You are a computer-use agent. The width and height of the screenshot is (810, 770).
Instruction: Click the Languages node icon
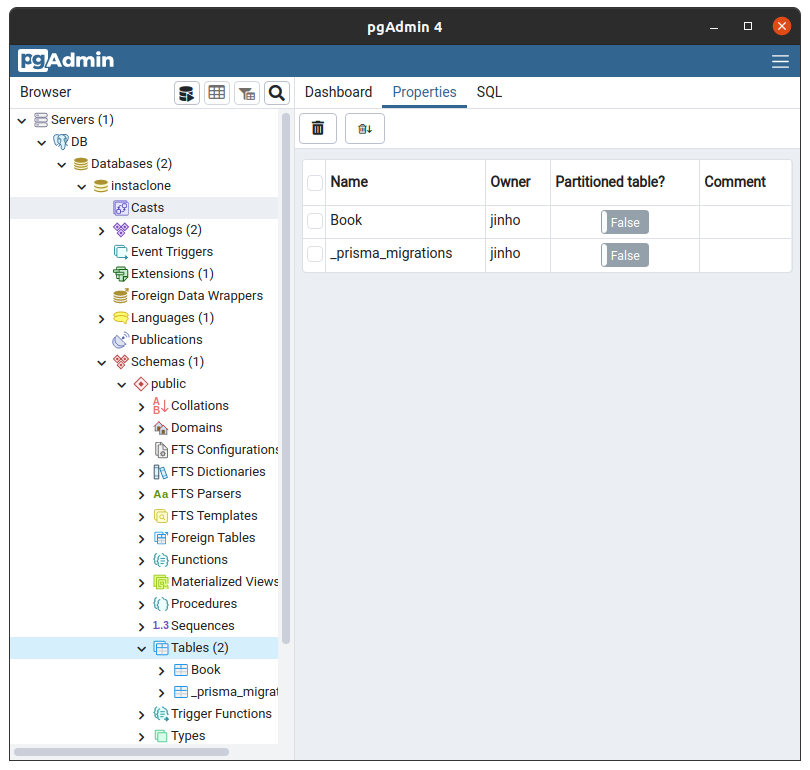click(x=120, y=318)
